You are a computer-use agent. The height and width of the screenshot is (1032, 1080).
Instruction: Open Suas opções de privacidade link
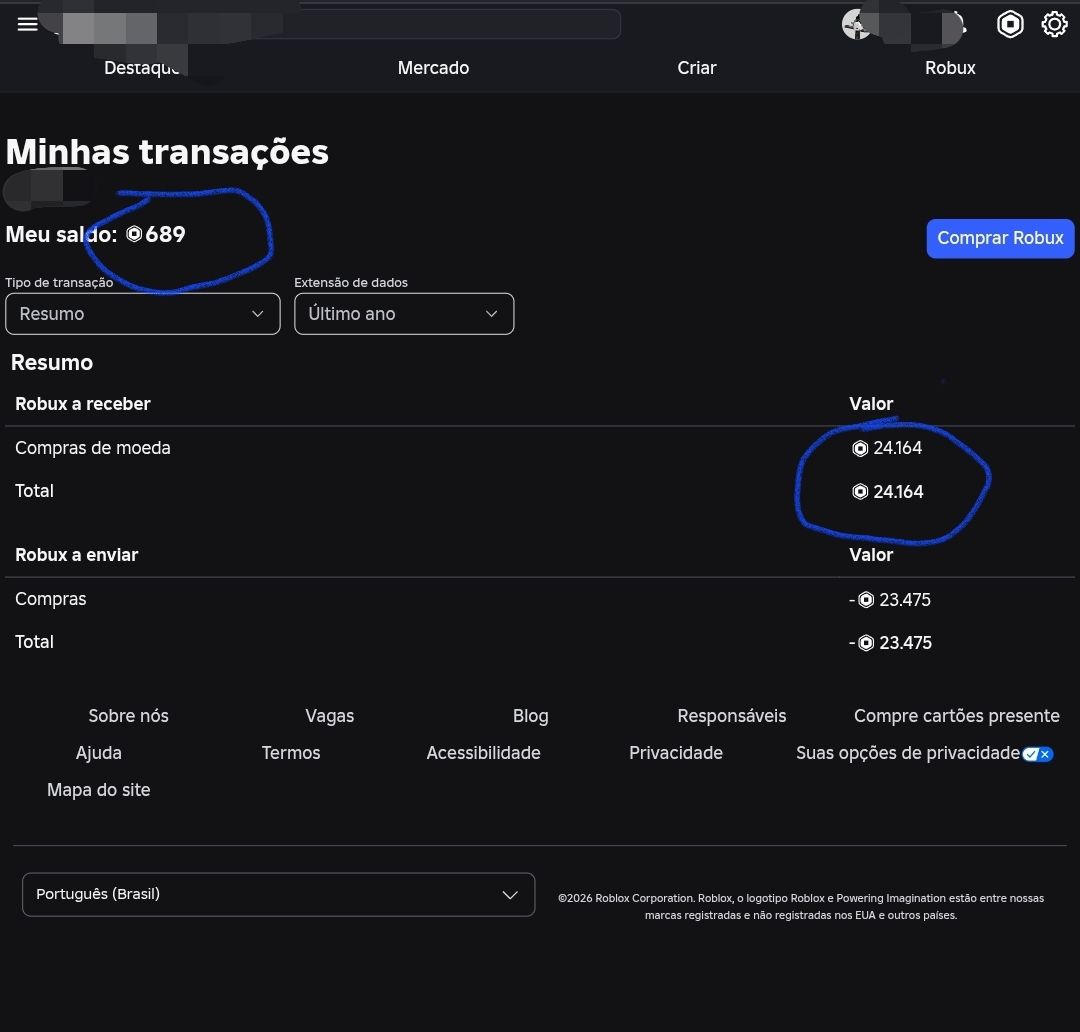pos(908,753)
